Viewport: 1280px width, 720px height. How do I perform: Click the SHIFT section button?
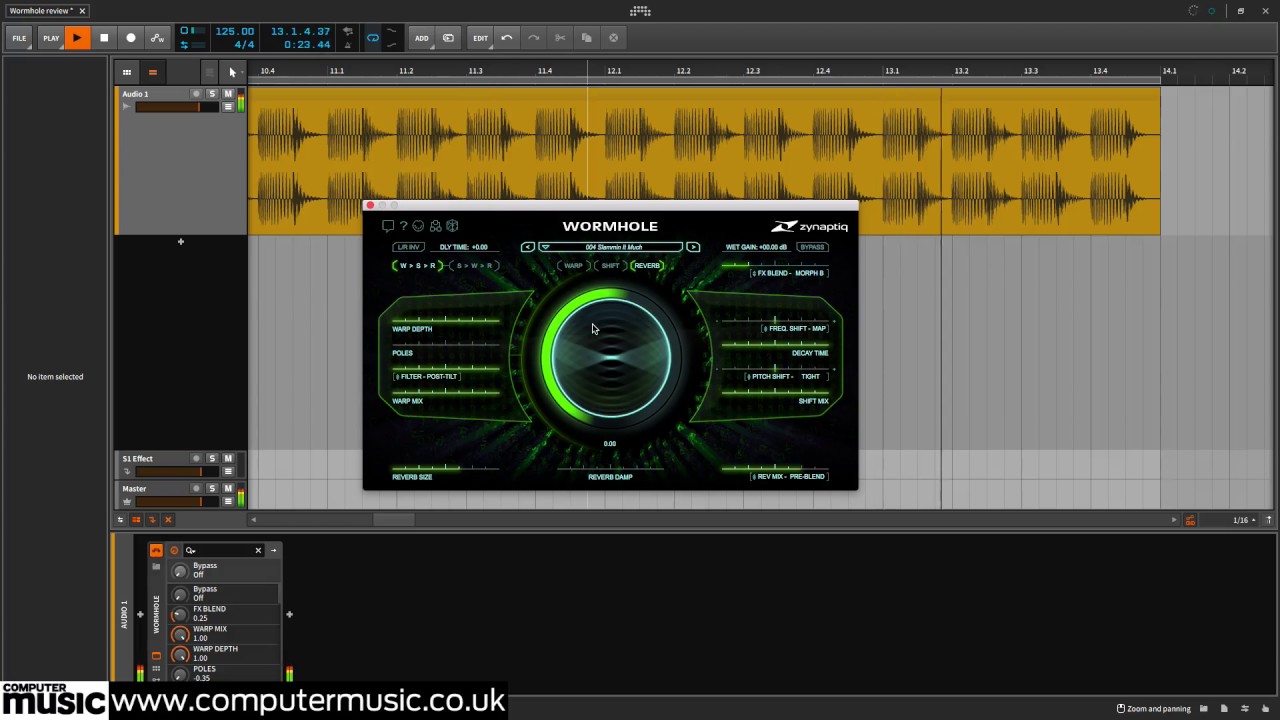(x=610, y=266)
